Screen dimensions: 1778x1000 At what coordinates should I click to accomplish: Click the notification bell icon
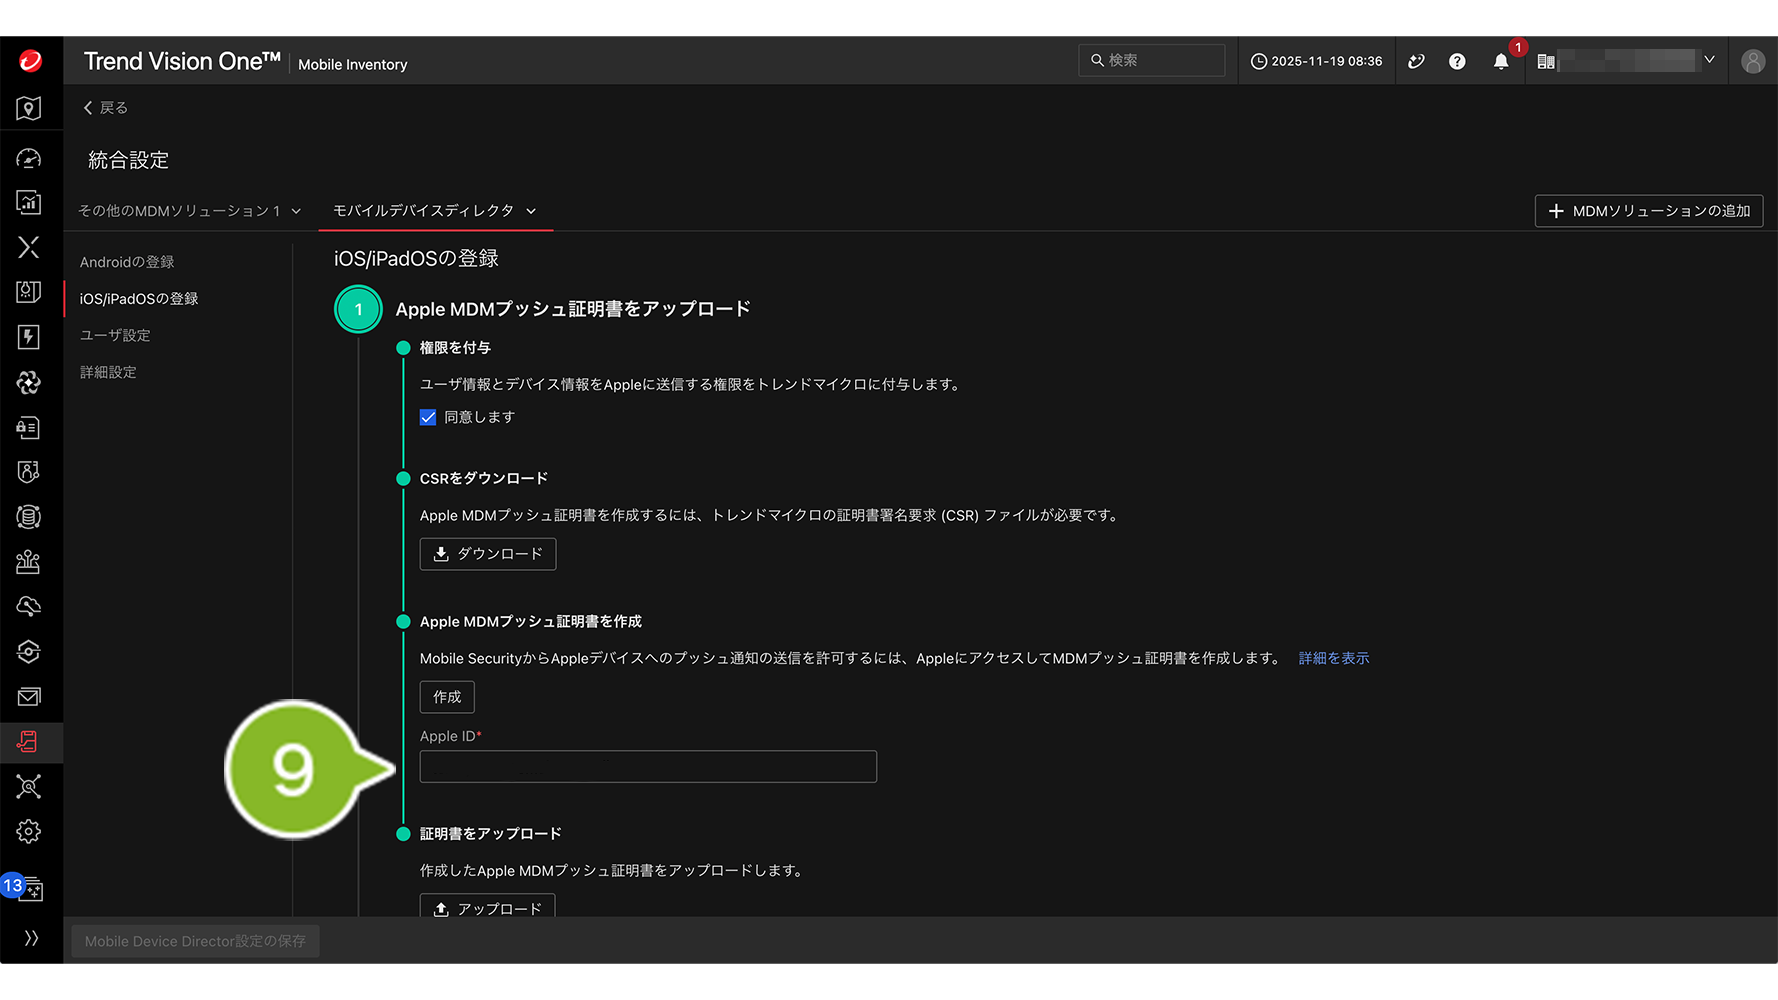pyautogui.click(x=1500, y=62)
